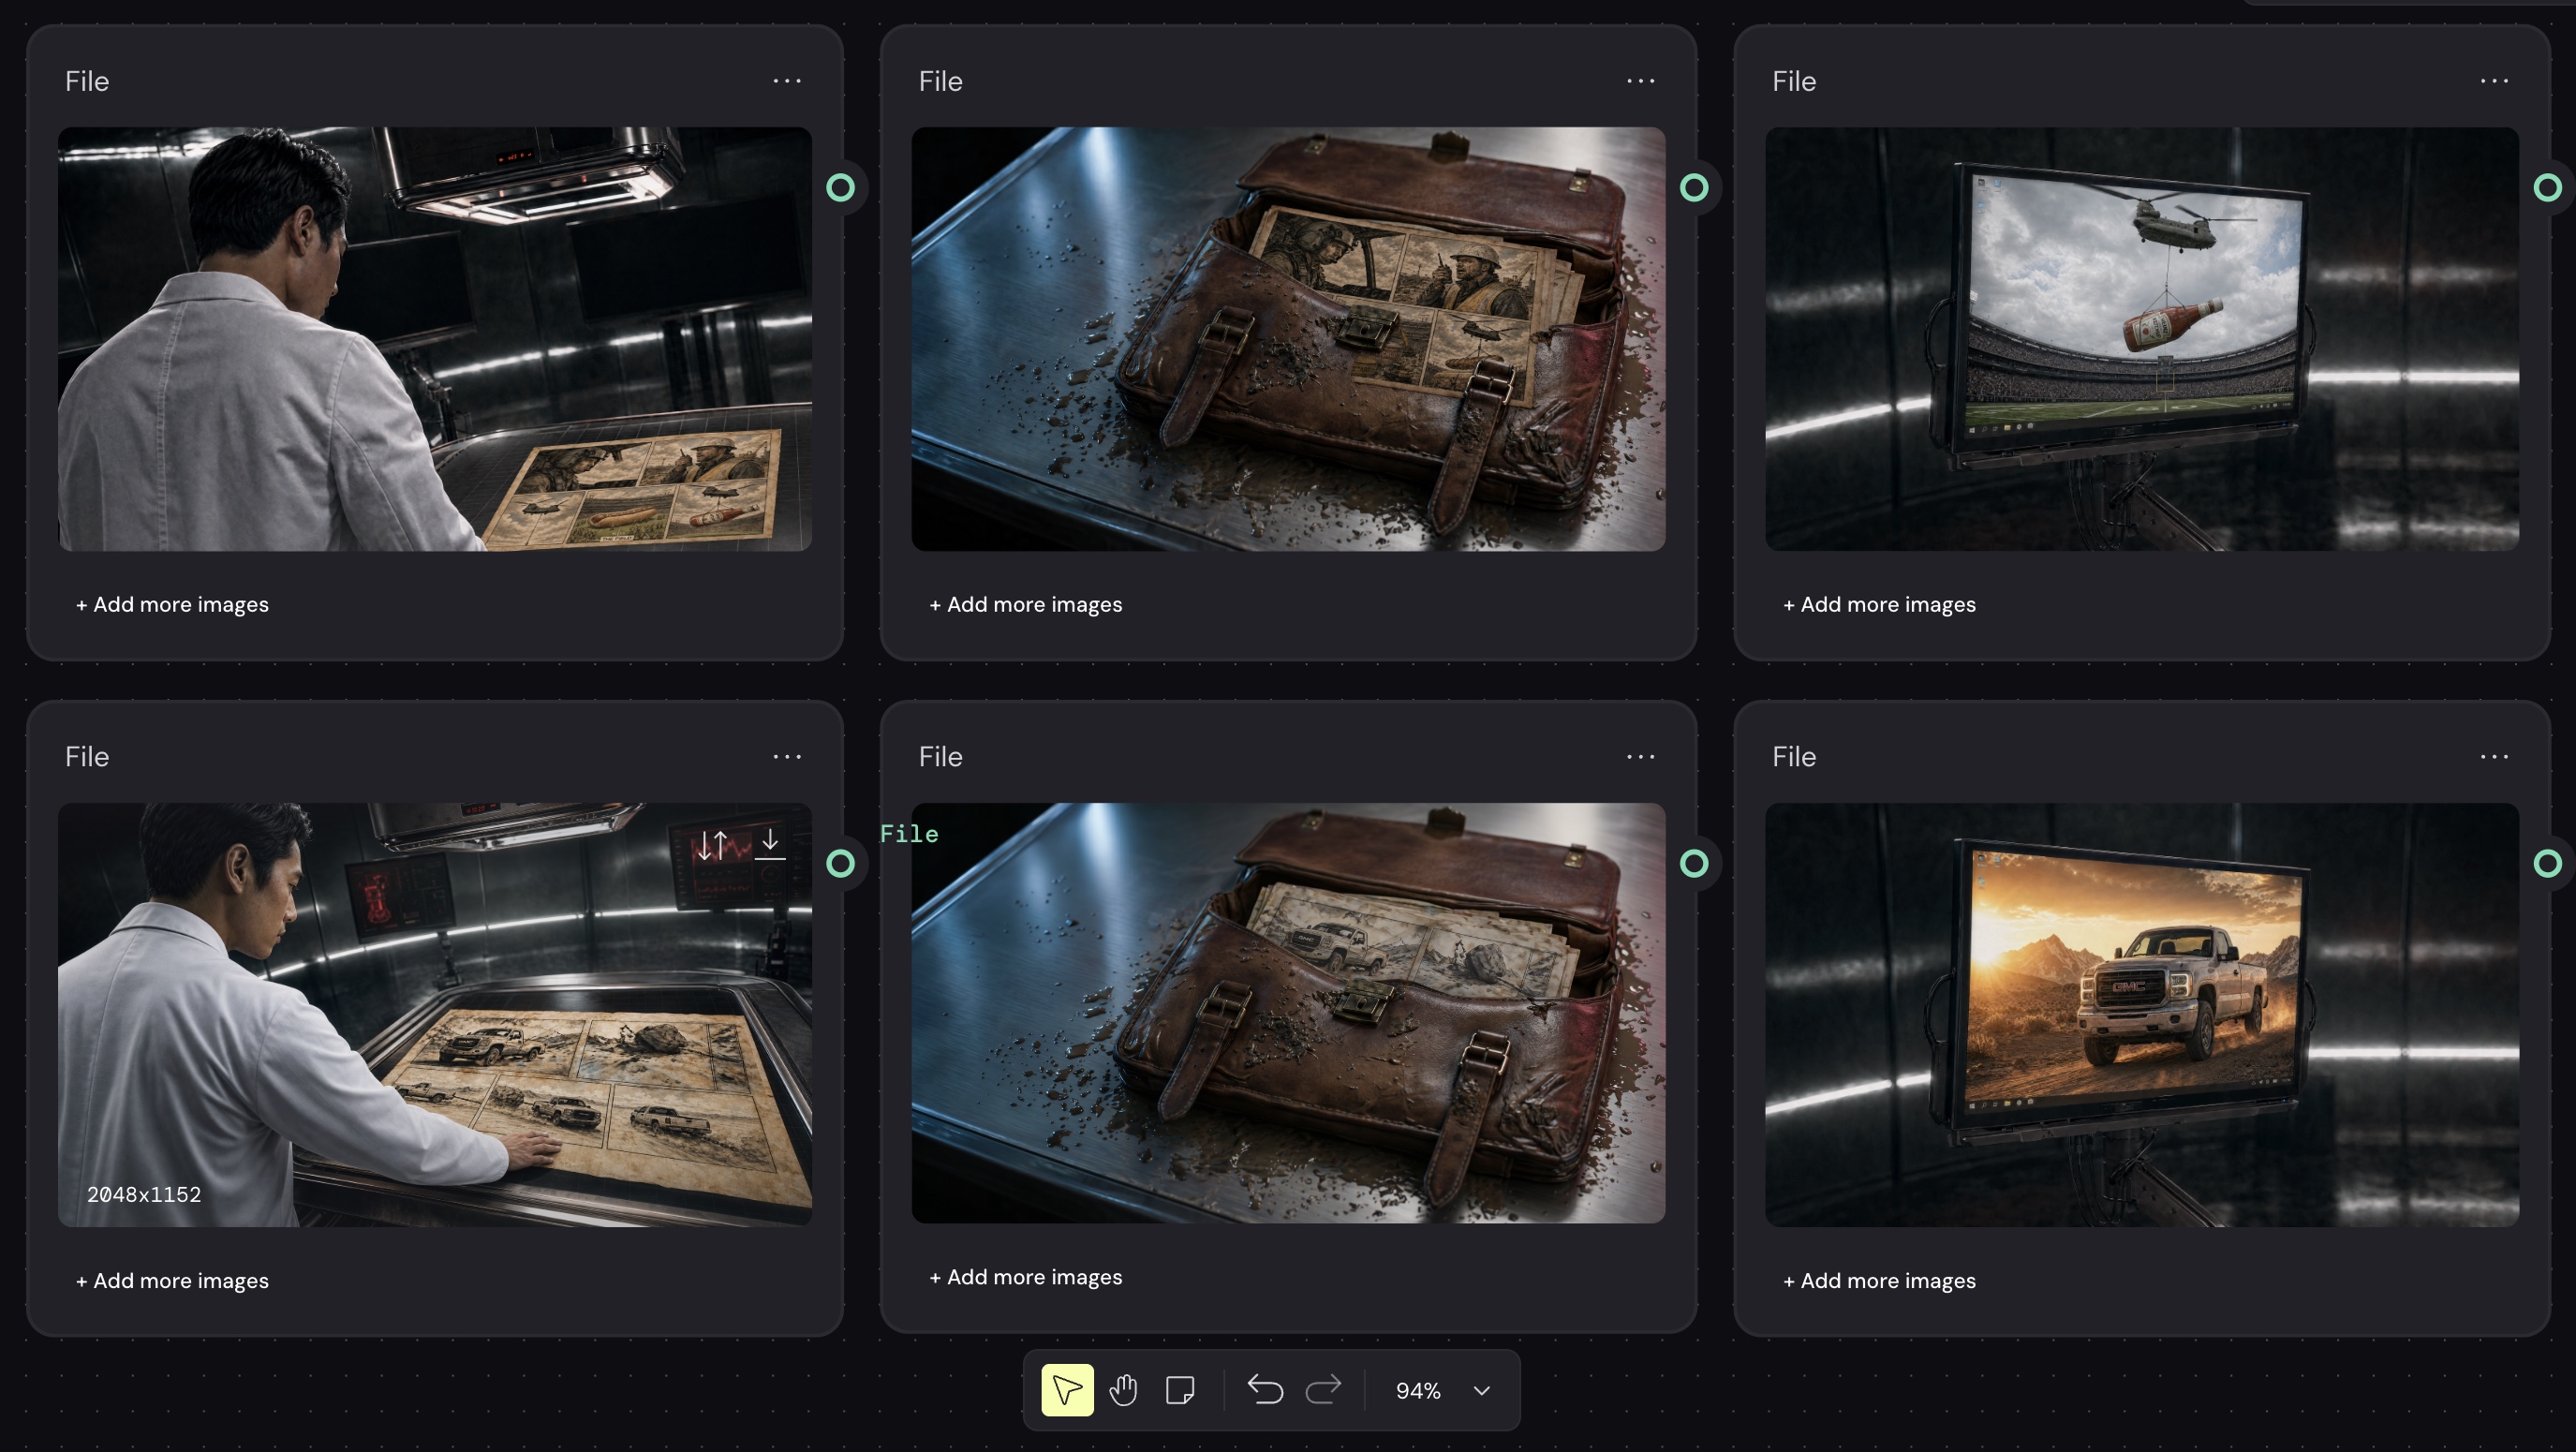Click File title of helicopter-ketchup monitor node
The width and height of the screenshot is (2576, 1452).
click(1794, 81)
